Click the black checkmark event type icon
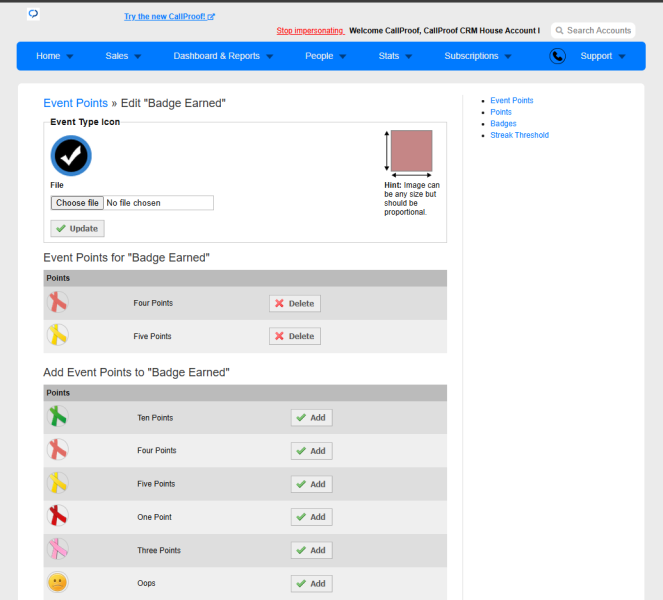The image size is (663, 600). point(71,156)
